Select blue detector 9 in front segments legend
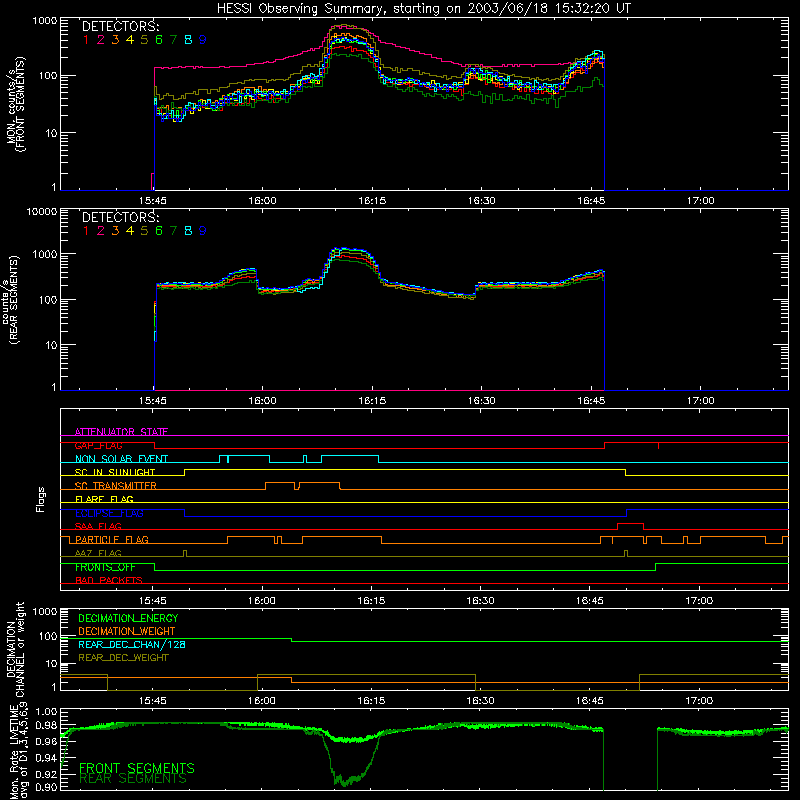800x800 pixels. tap(203, 40)
